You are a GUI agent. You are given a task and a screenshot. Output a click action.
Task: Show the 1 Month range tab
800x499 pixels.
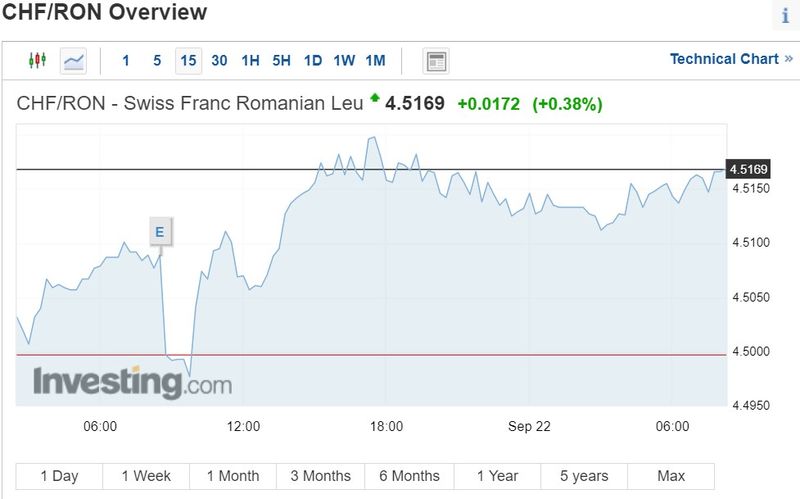(233, 476)
